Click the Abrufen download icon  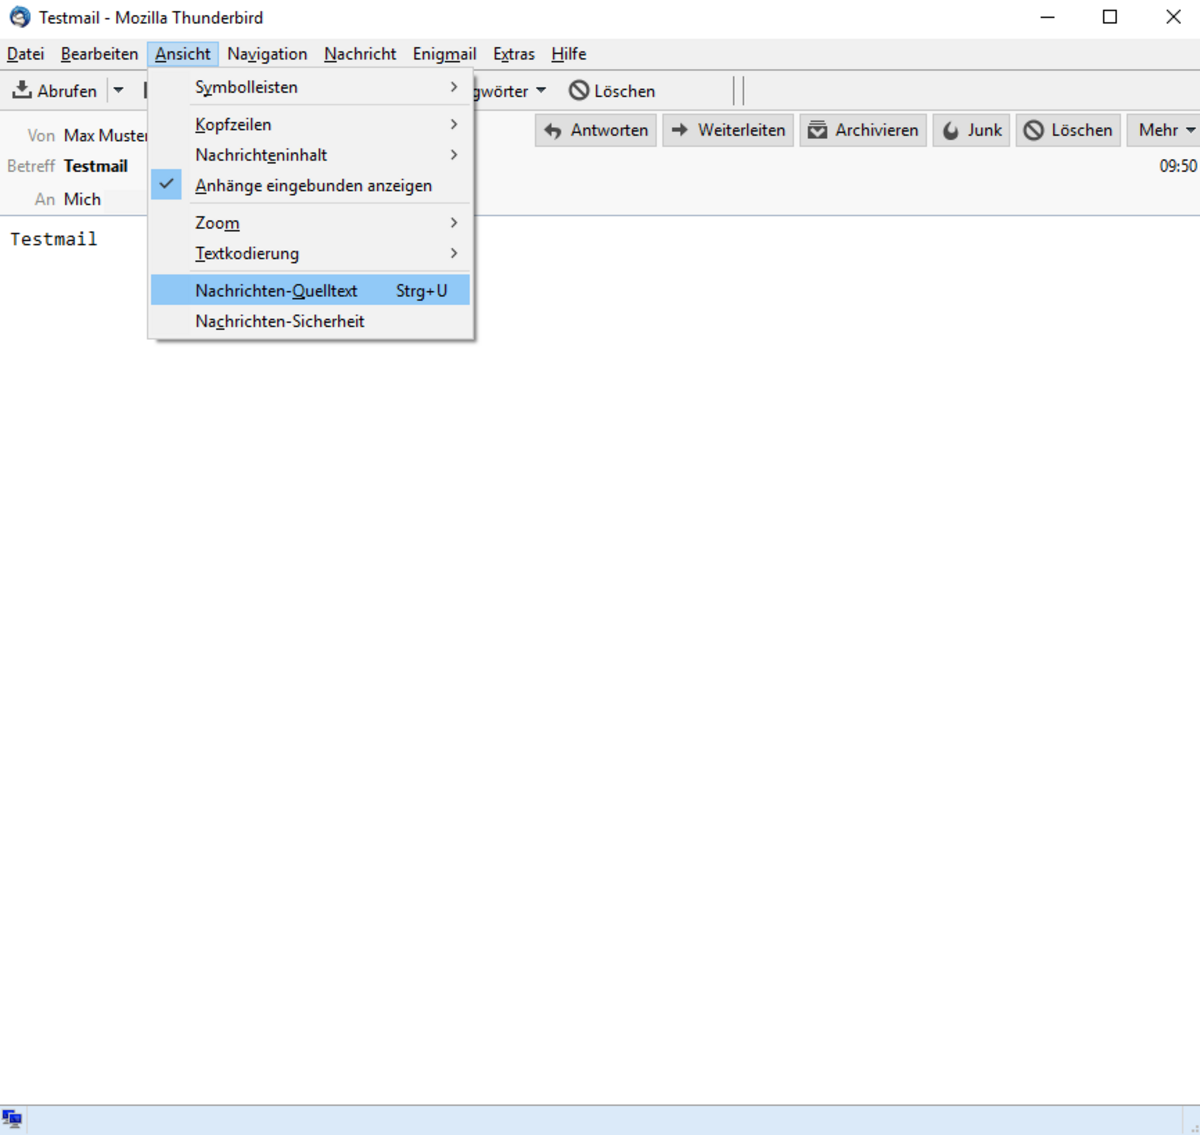point(22,90)
